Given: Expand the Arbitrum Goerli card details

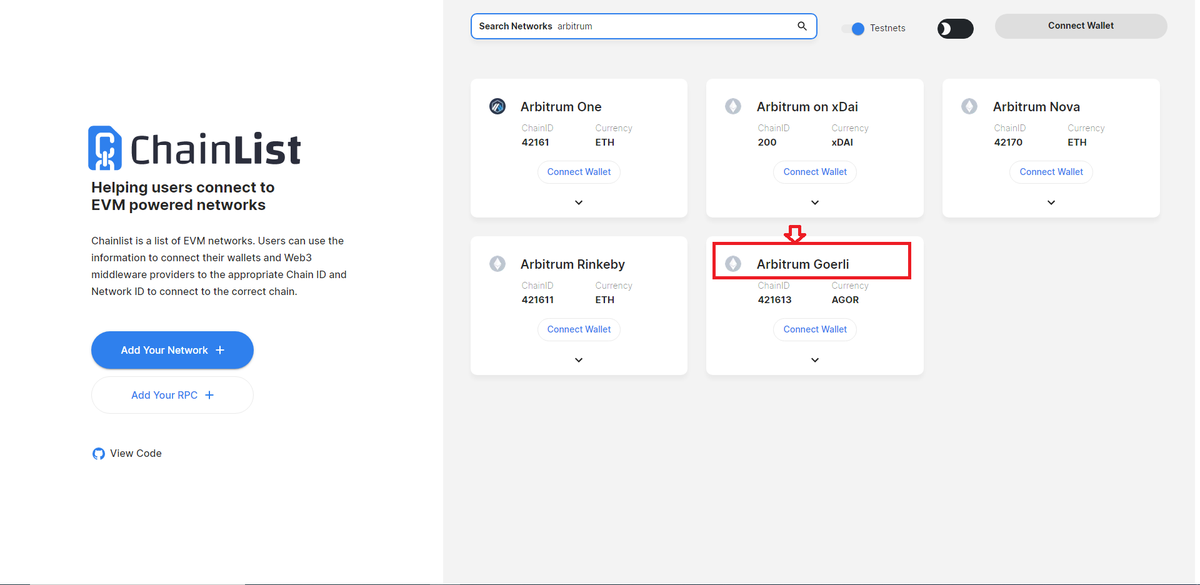Looking at the screenshot, I should [815, 360].
